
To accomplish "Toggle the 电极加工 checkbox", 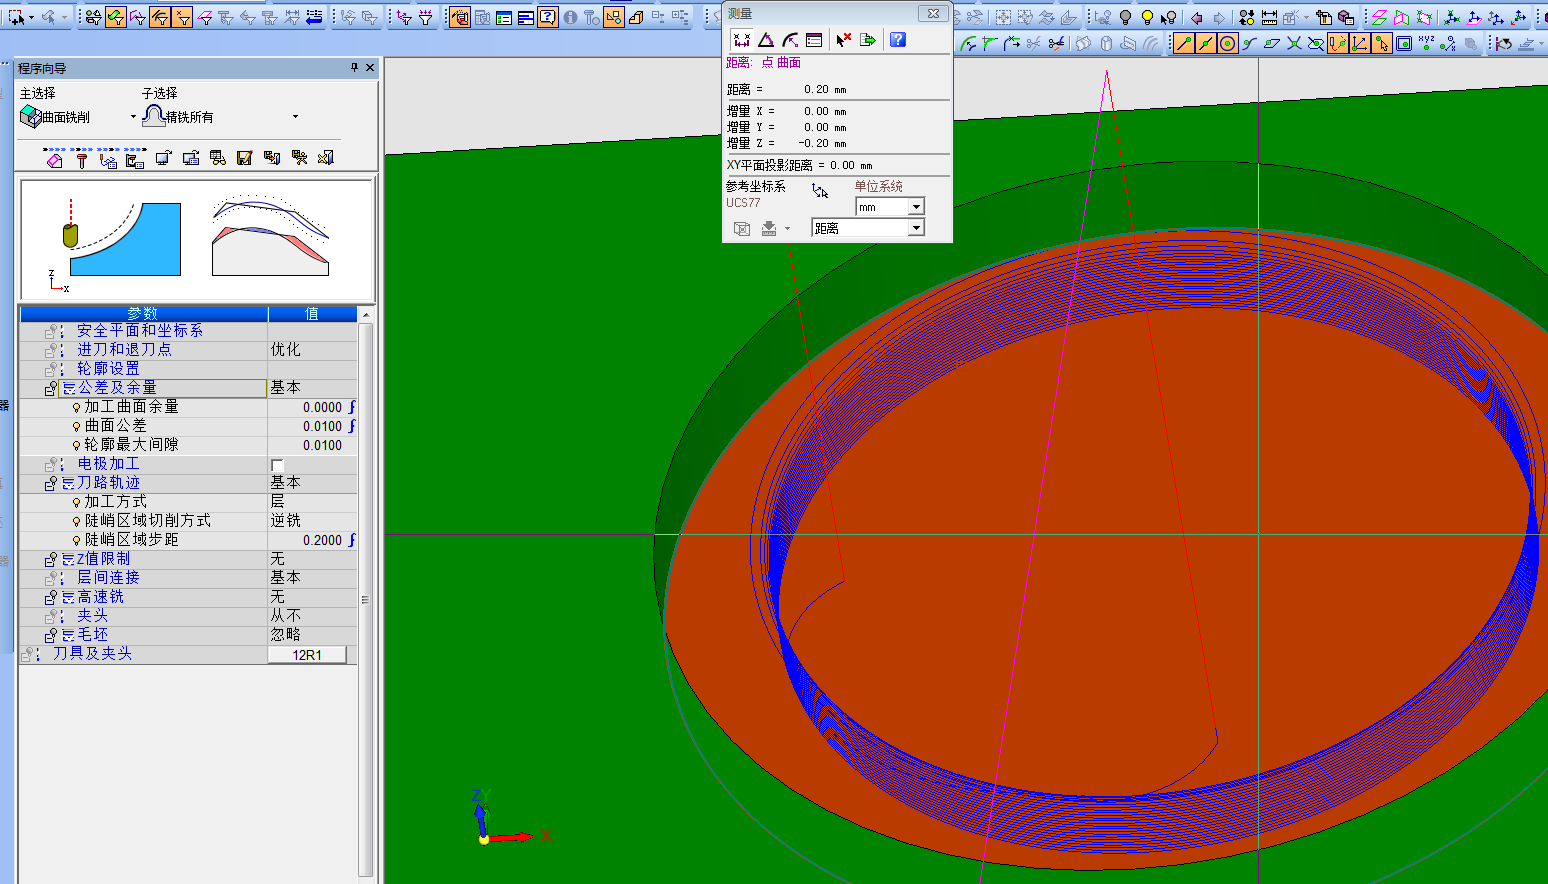I will pyautogui.click(x=277, y=465).
